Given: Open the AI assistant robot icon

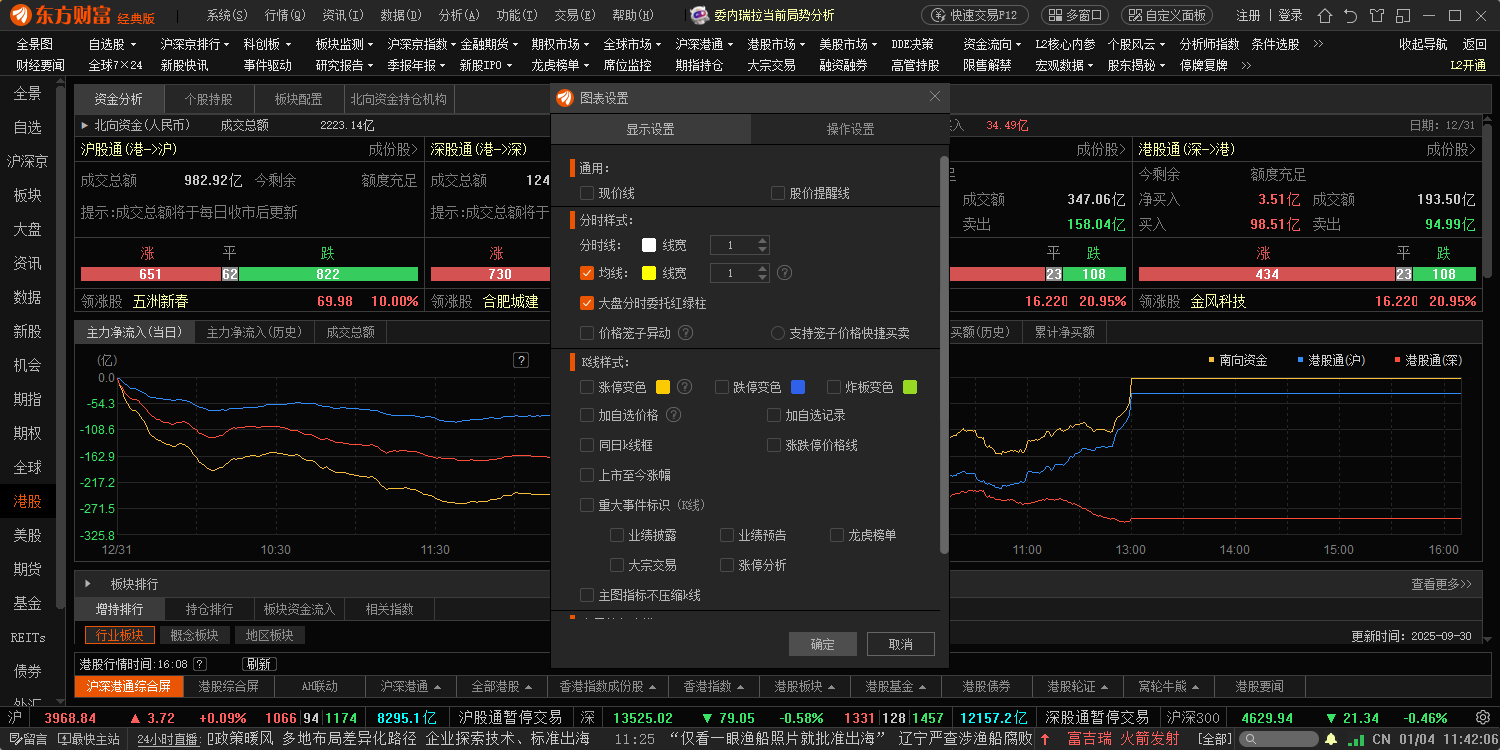Looking at the screenshot, I should [x=700, y=15].
